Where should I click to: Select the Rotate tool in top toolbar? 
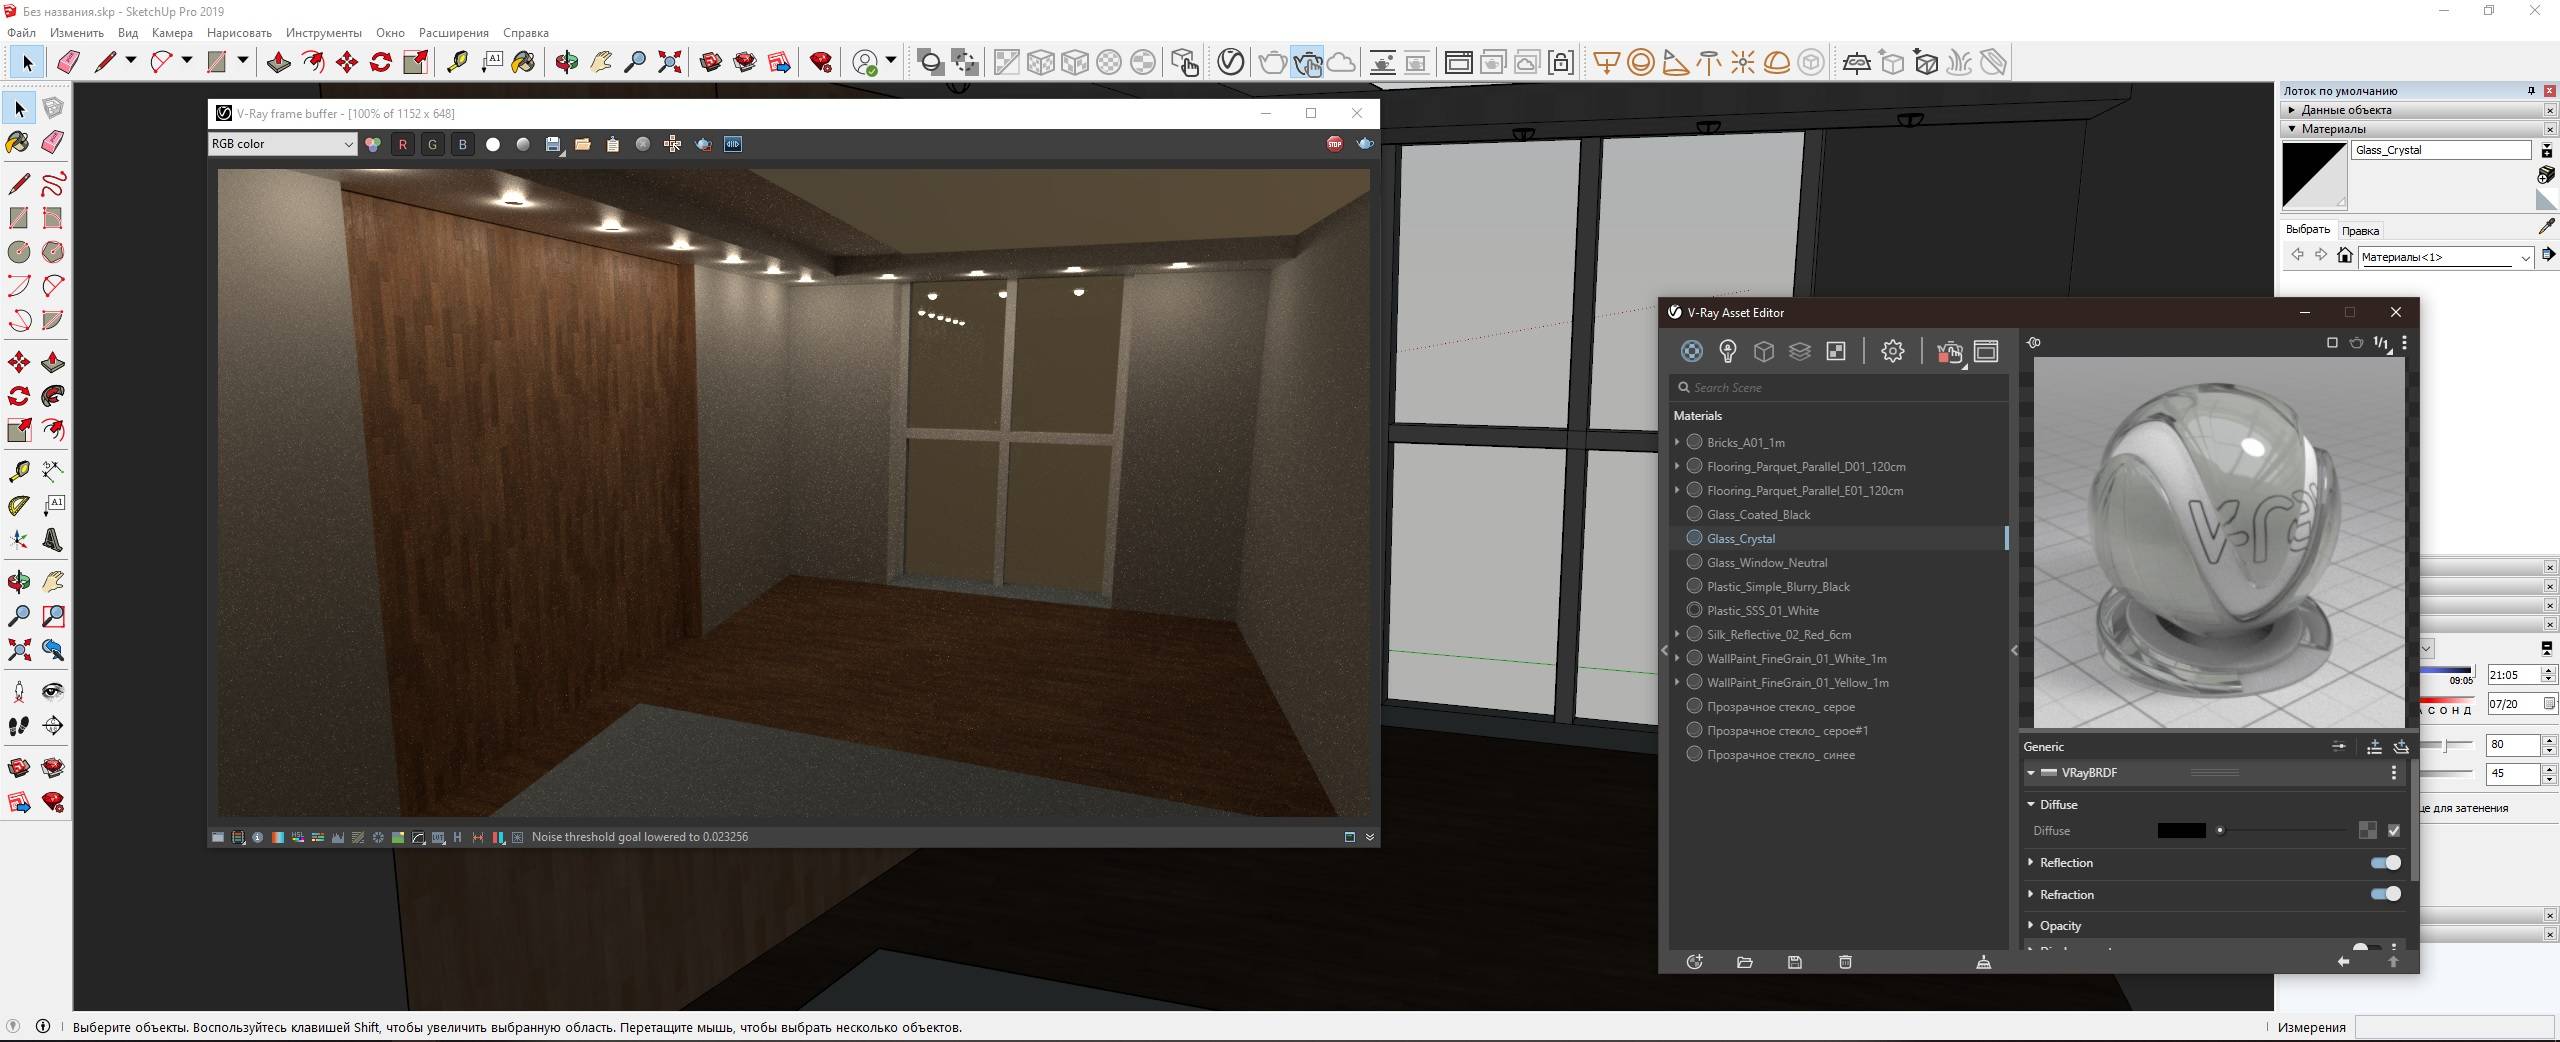[x=381, y=63]
